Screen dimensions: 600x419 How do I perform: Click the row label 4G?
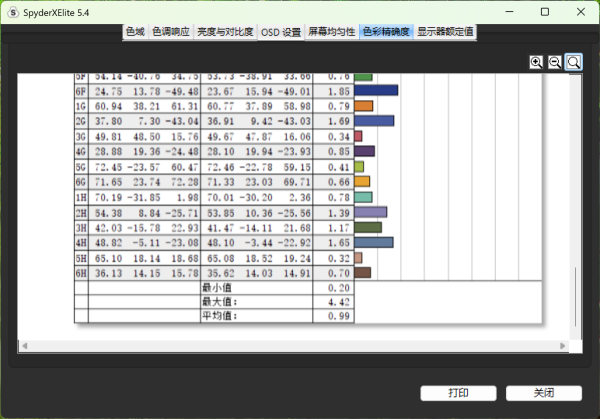point(81,152)
